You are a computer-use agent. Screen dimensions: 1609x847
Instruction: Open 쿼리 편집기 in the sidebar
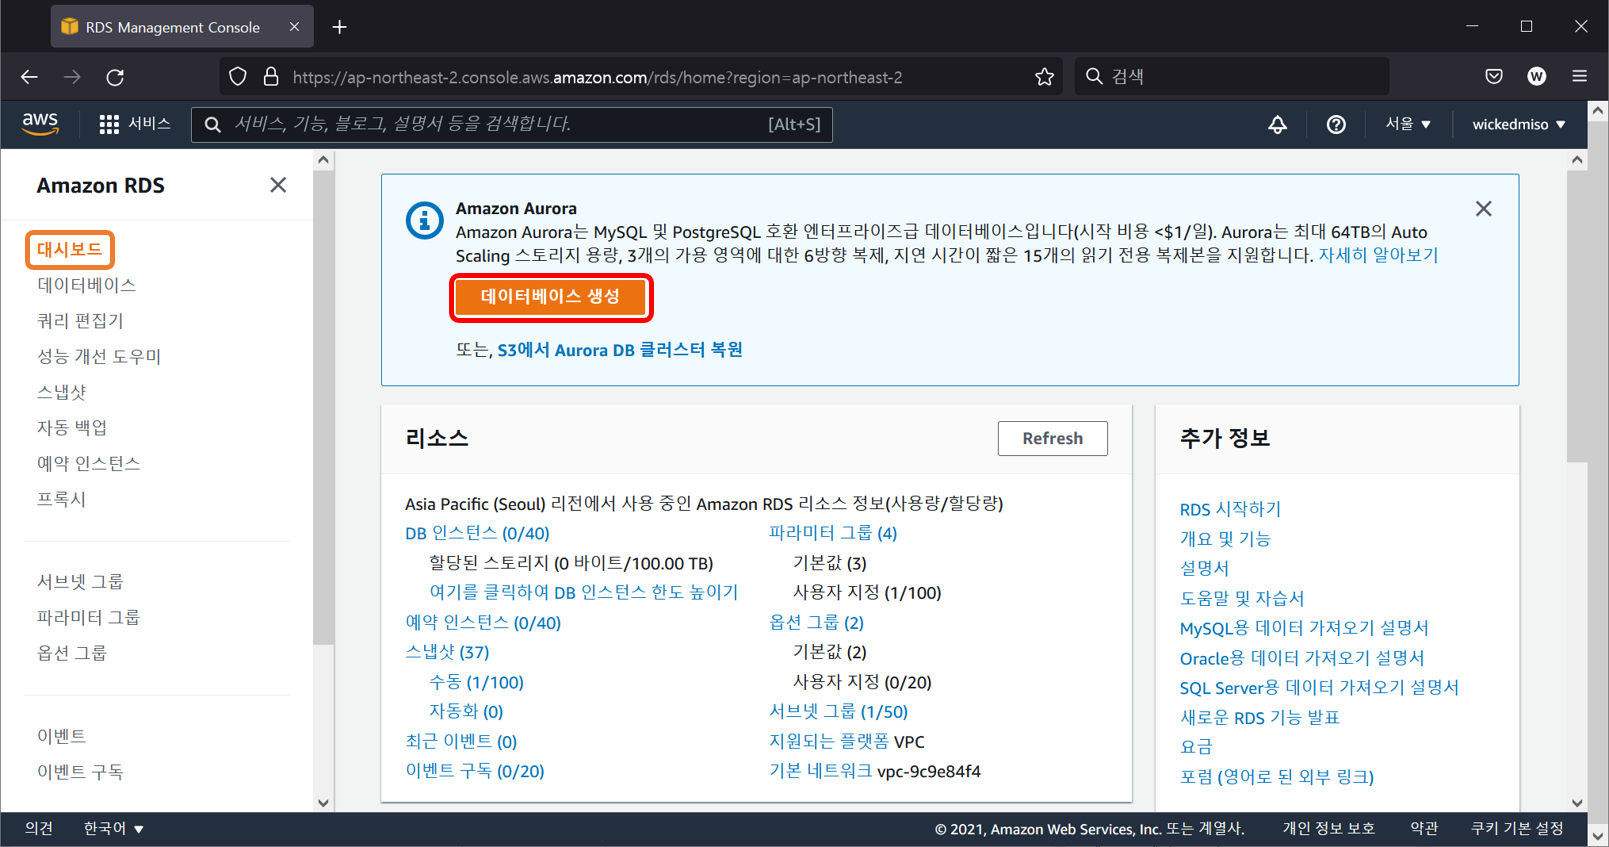[80, 321]
